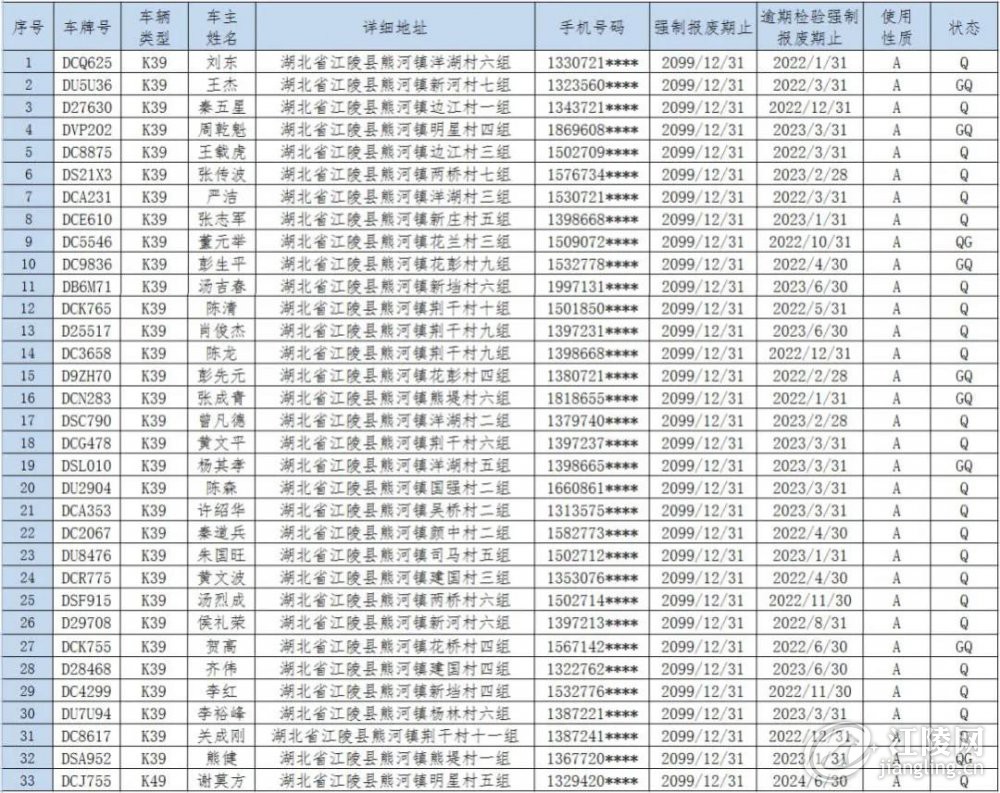Click the 车牌号 column header
Image resolution: width=1000 pixels, height=793 pixels.
(87, 27)
